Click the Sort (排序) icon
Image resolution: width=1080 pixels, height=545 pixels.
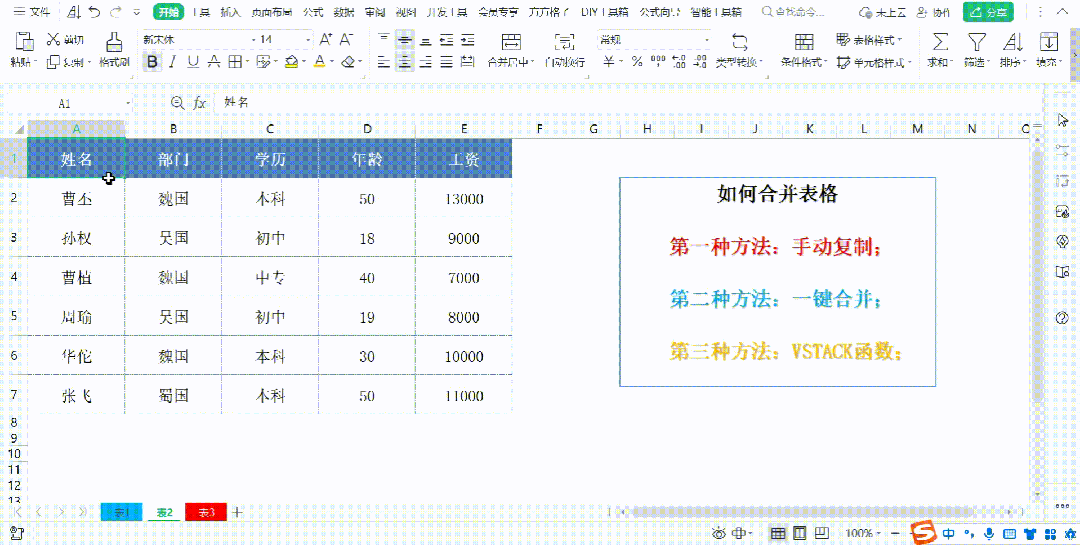(x=1012, y=41)
